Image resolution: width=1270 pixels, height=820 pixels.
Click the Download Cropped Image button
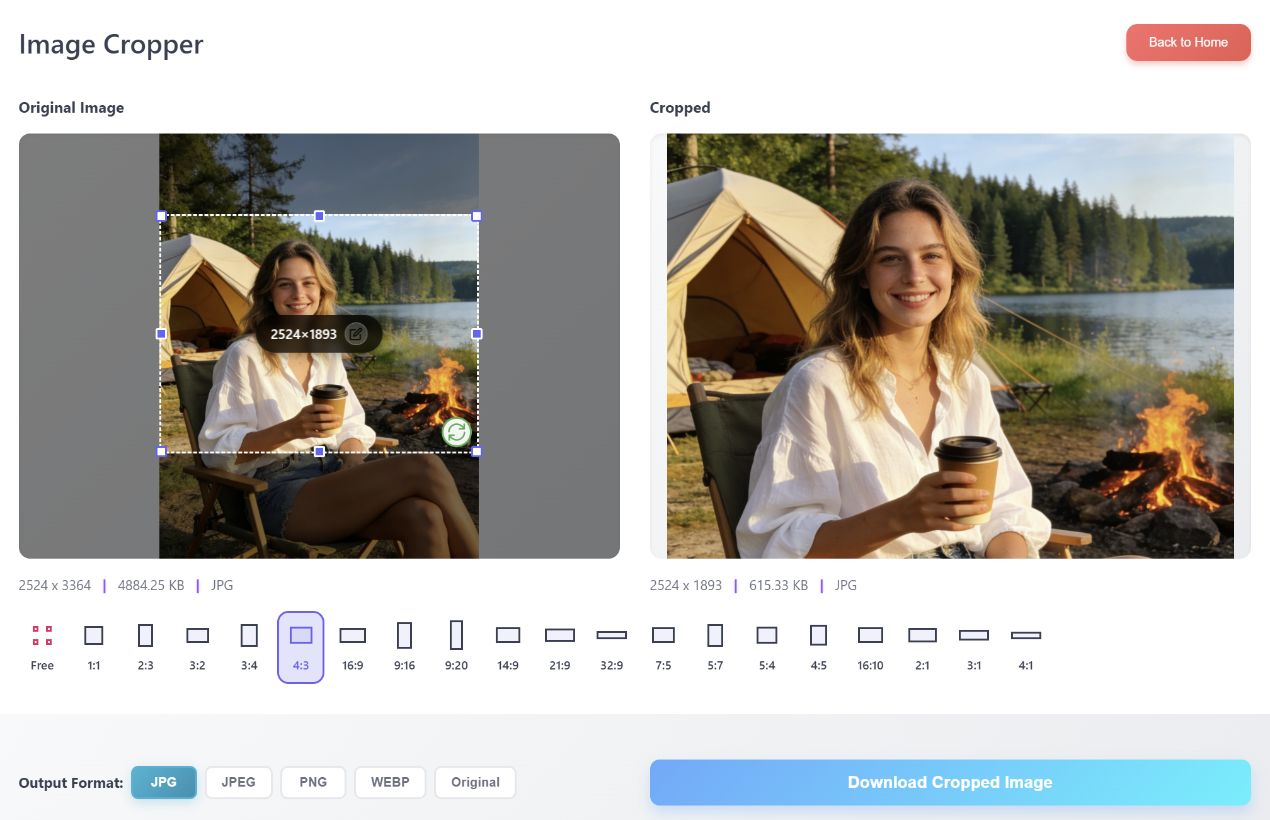pyautogui.click(x=950, y=782)
